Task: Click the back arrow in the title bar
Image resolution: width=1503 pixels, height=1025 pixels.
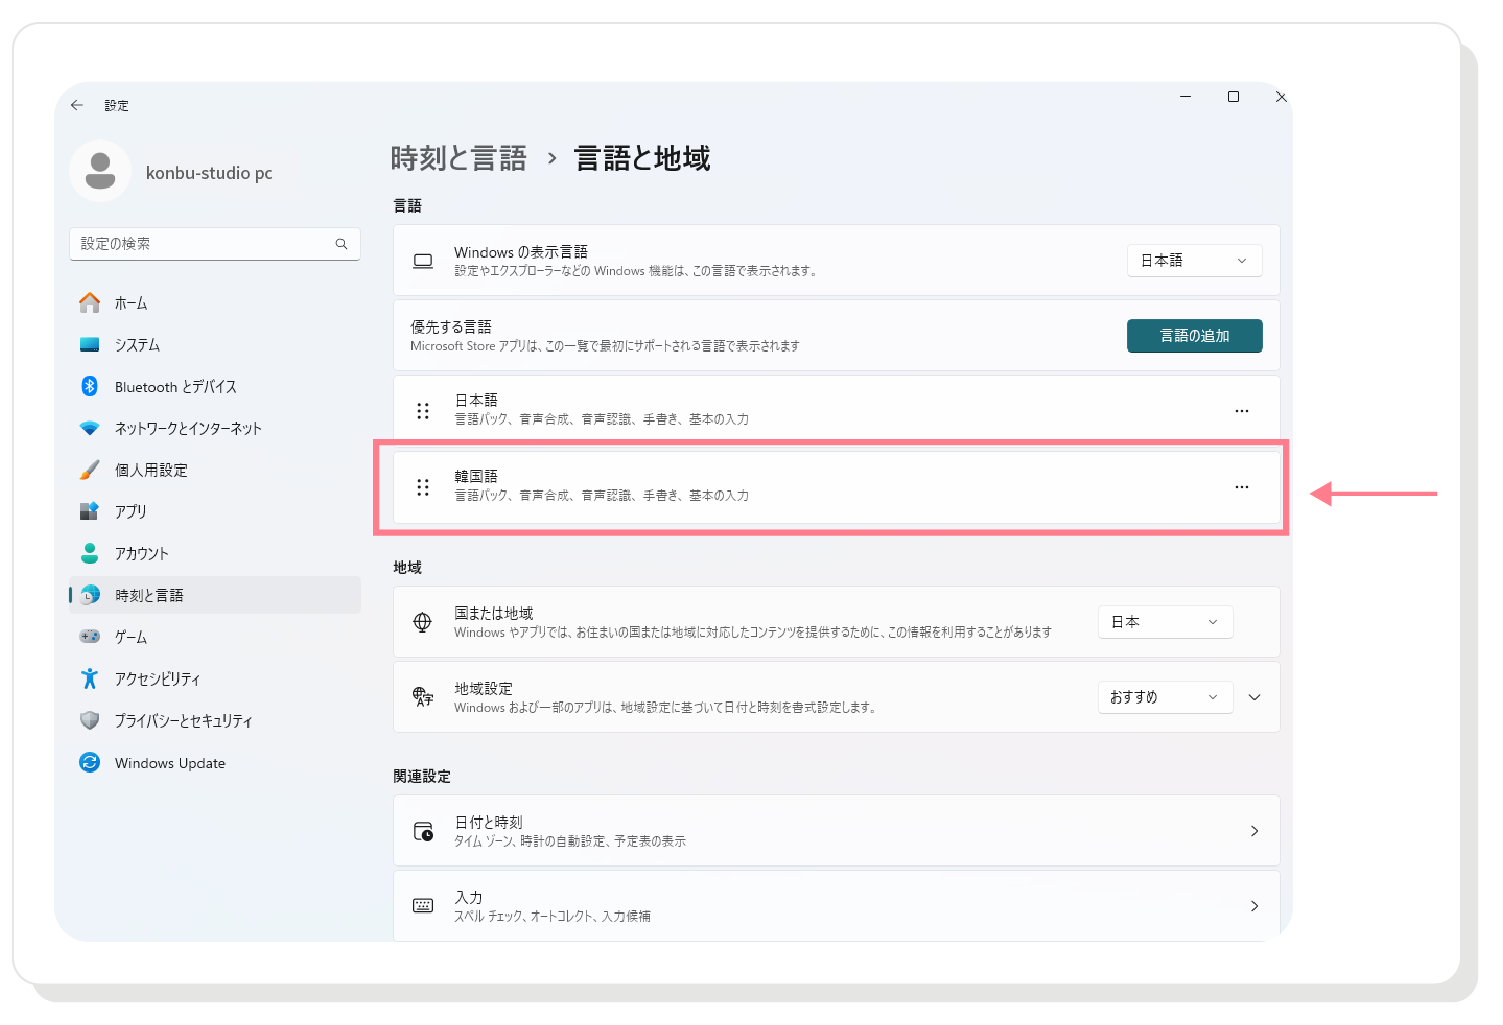Action: tap(77, 105)
